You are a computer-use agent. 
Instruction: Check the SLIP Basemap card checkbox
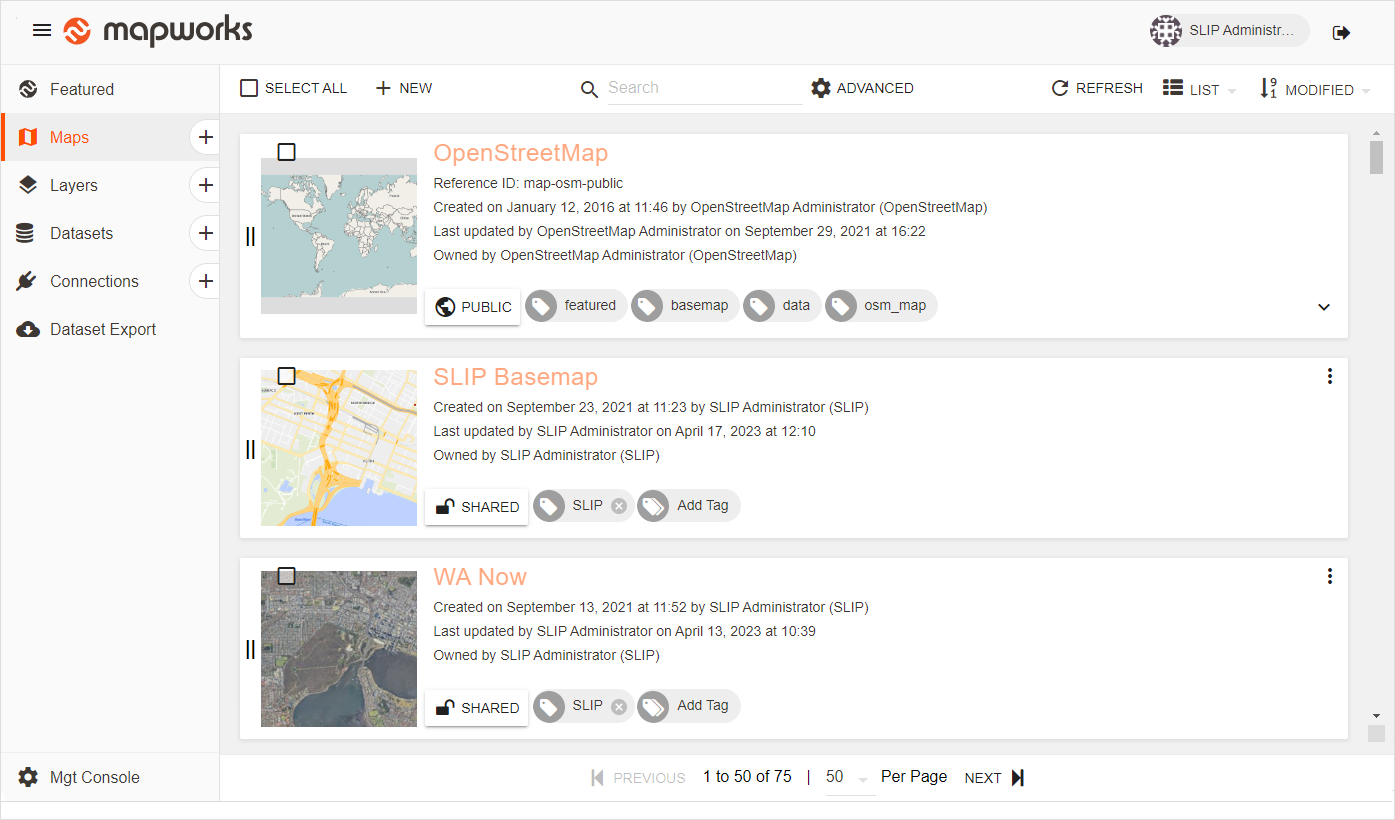(x=286, y=376)
